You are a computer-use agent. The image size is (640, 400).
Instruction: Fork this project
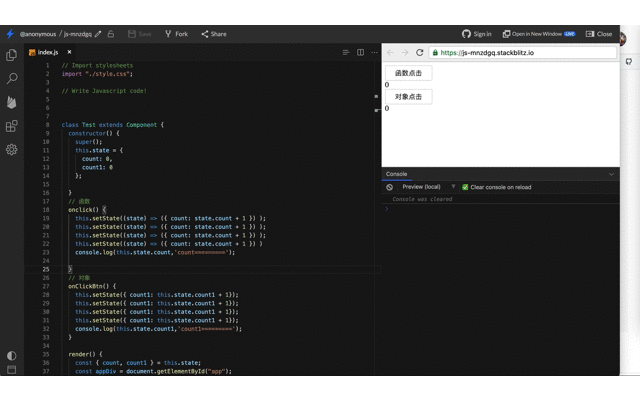176,34
